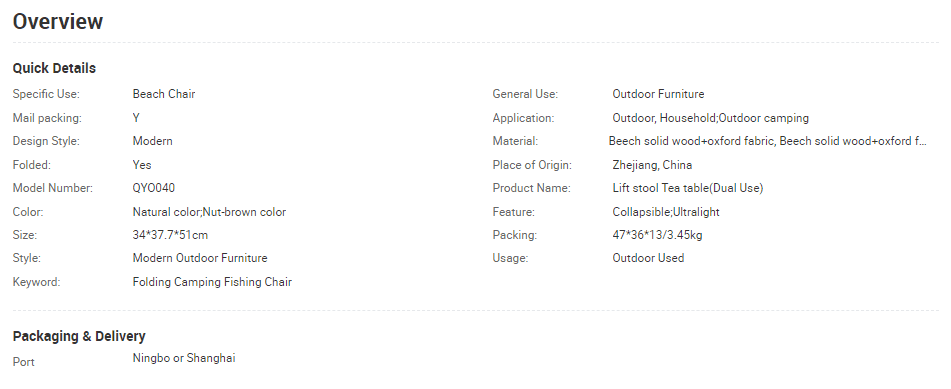Click the Packaging & Delivery heading

(x=79, y=336)
